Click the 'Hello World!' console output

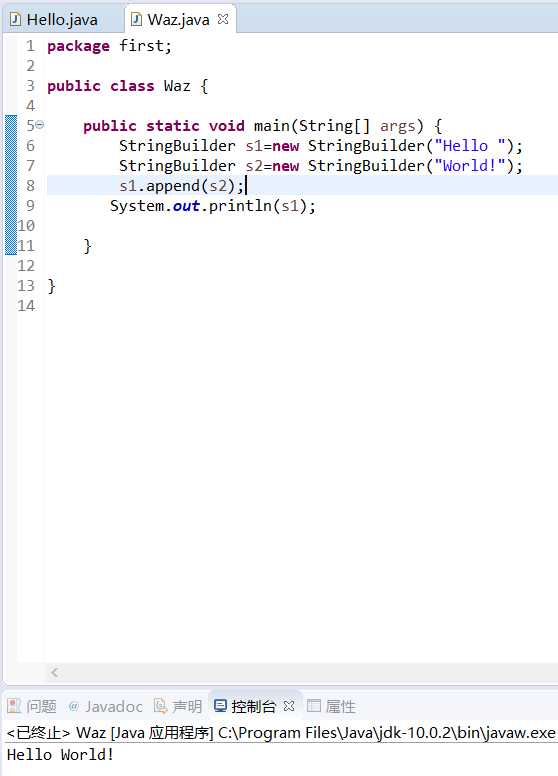click(60, 755)
